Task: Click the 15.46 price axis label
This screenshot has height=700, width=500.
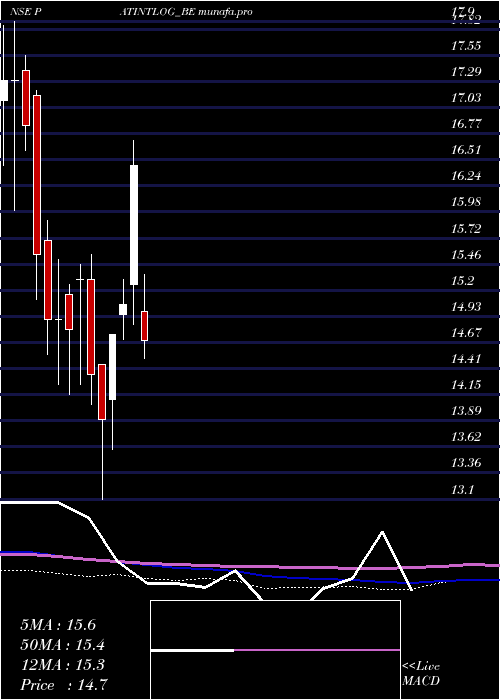Action: pyautogui.click(x=466, y=255)
